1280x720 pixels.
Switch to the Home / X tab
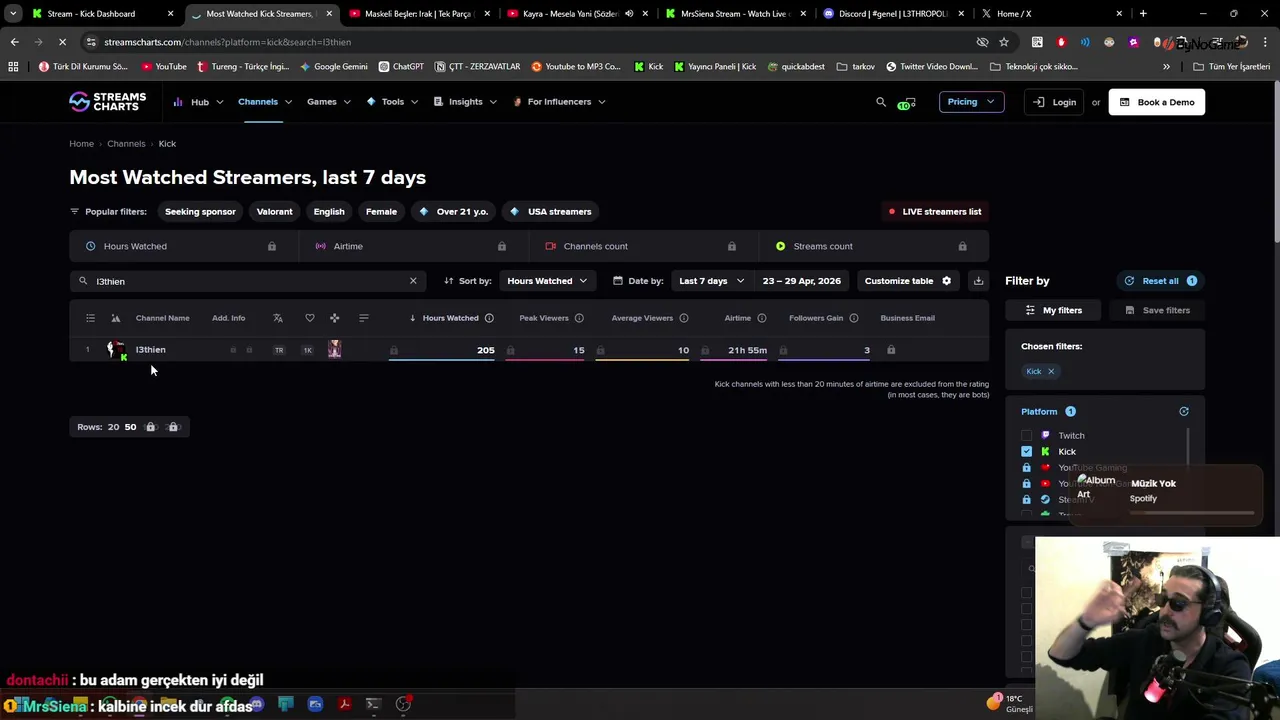tap(1050, 14)
